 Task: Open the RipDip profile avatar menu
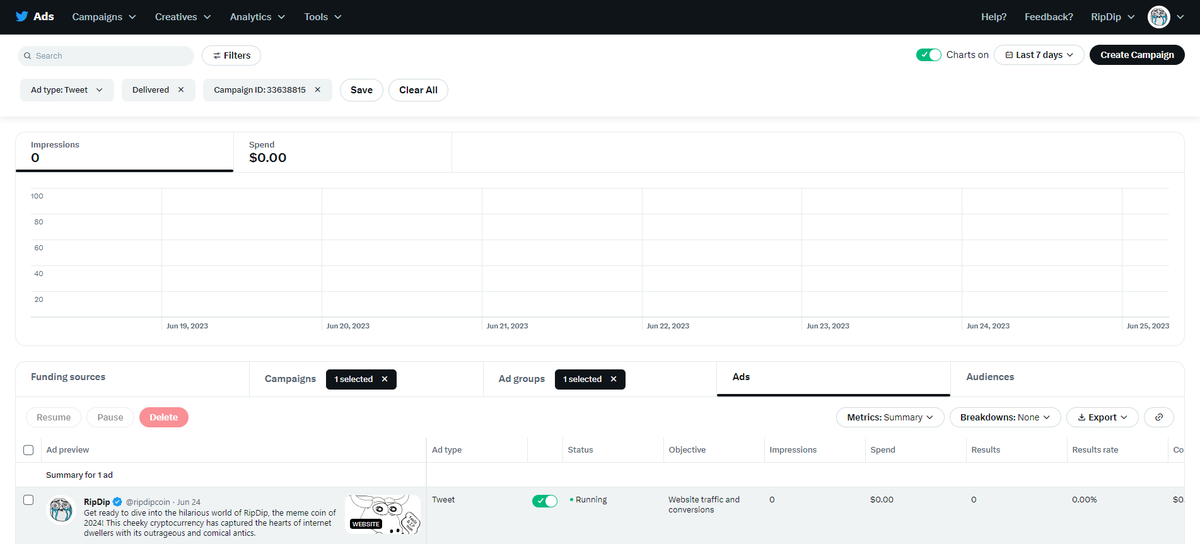(1159, 17)
